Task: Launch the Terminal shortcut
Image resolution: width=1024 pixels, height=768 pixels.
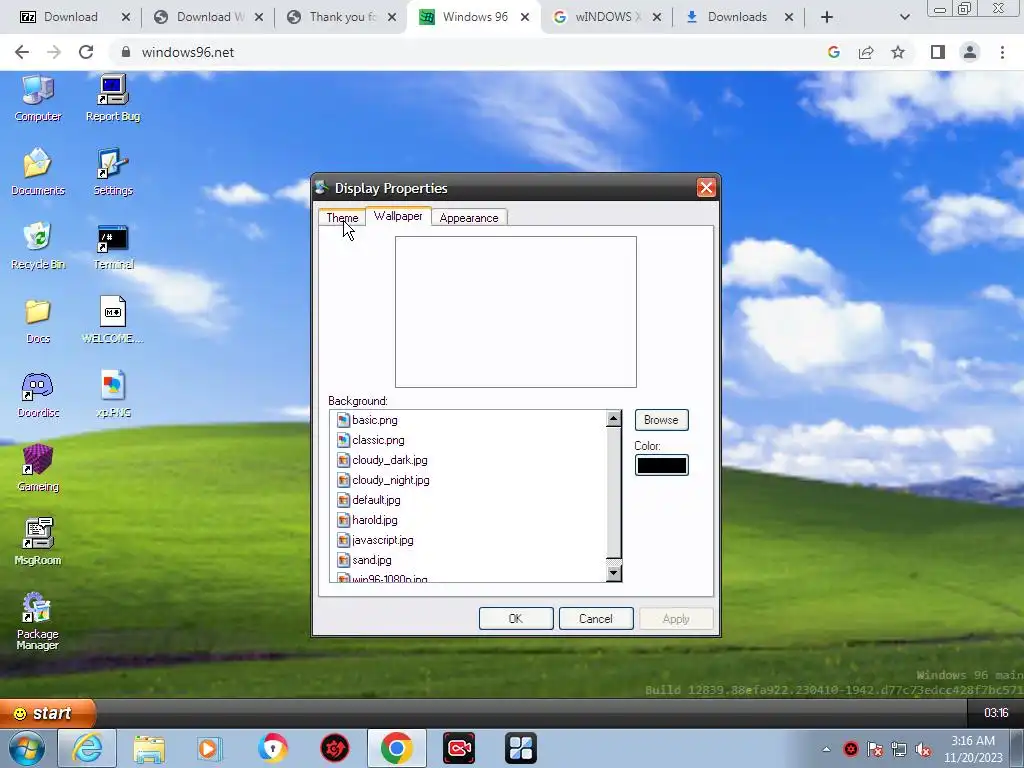Action: click(x=112, y=246)
